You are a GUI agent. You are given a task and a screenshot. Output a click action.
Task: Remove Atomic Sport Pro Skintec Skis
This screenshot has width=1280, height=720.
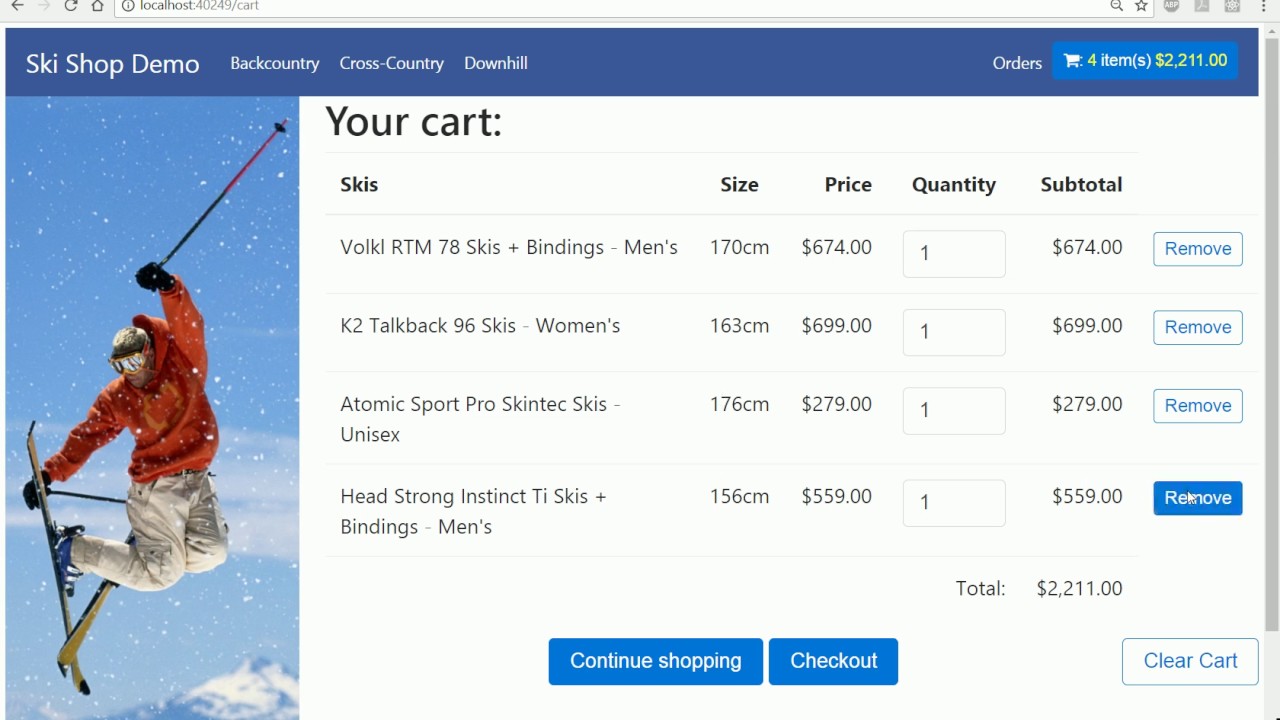[x=1198, y=406]
